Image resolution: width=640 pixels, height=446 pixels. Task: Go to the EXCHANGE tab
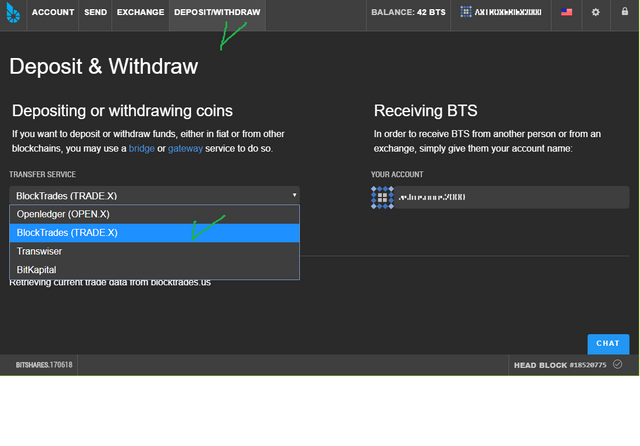click(x=140, y=12)
